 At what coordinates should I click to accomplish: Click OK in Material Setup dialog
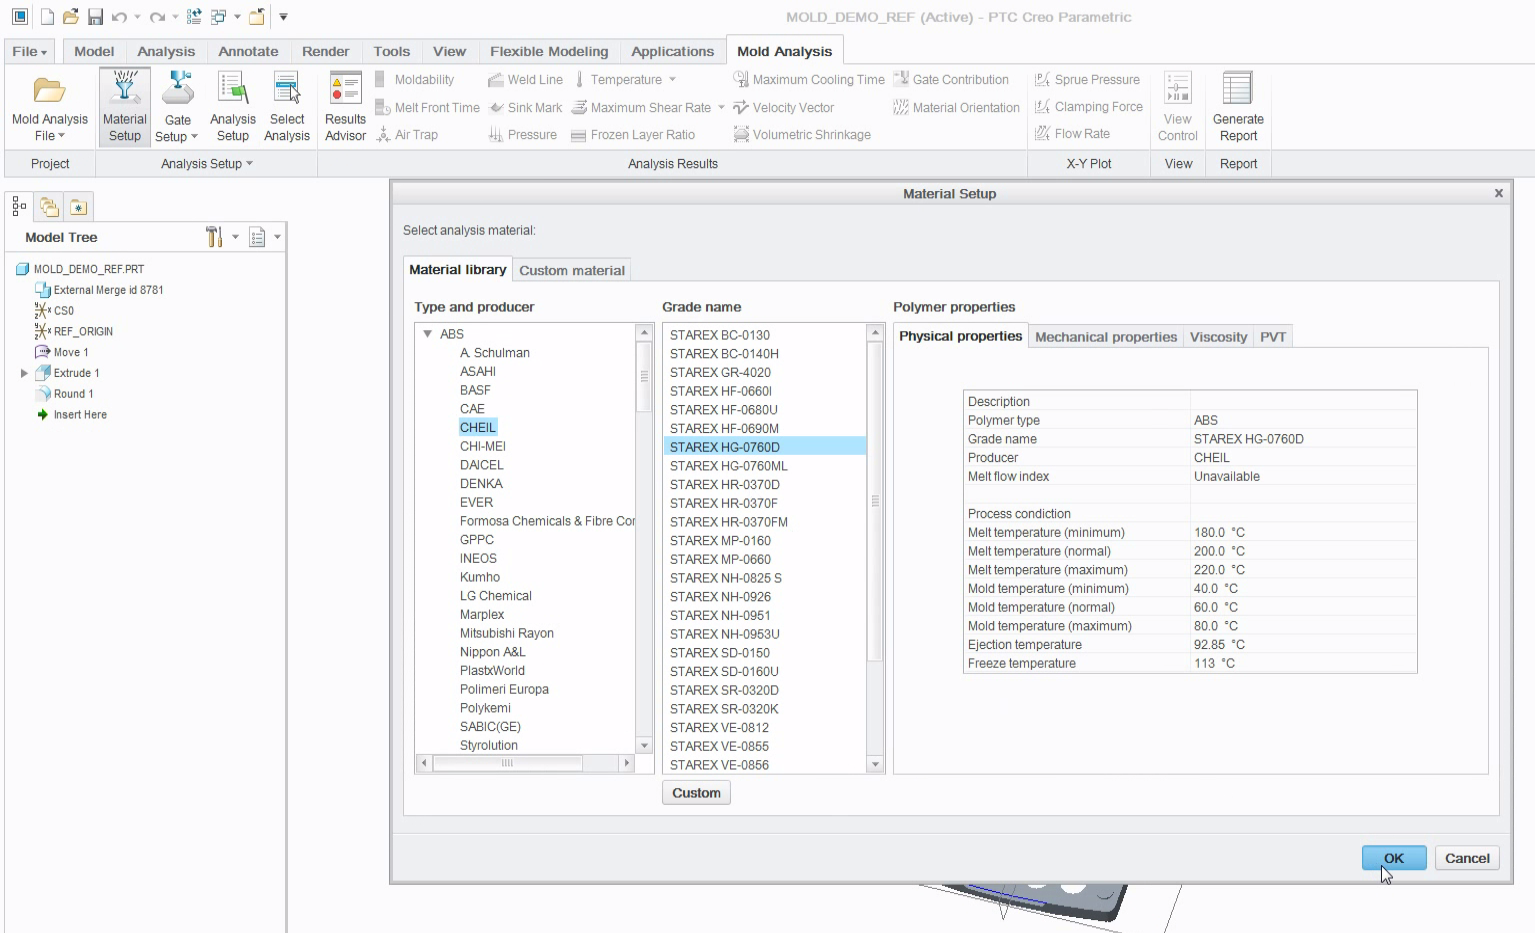[x=1394, y=858]
